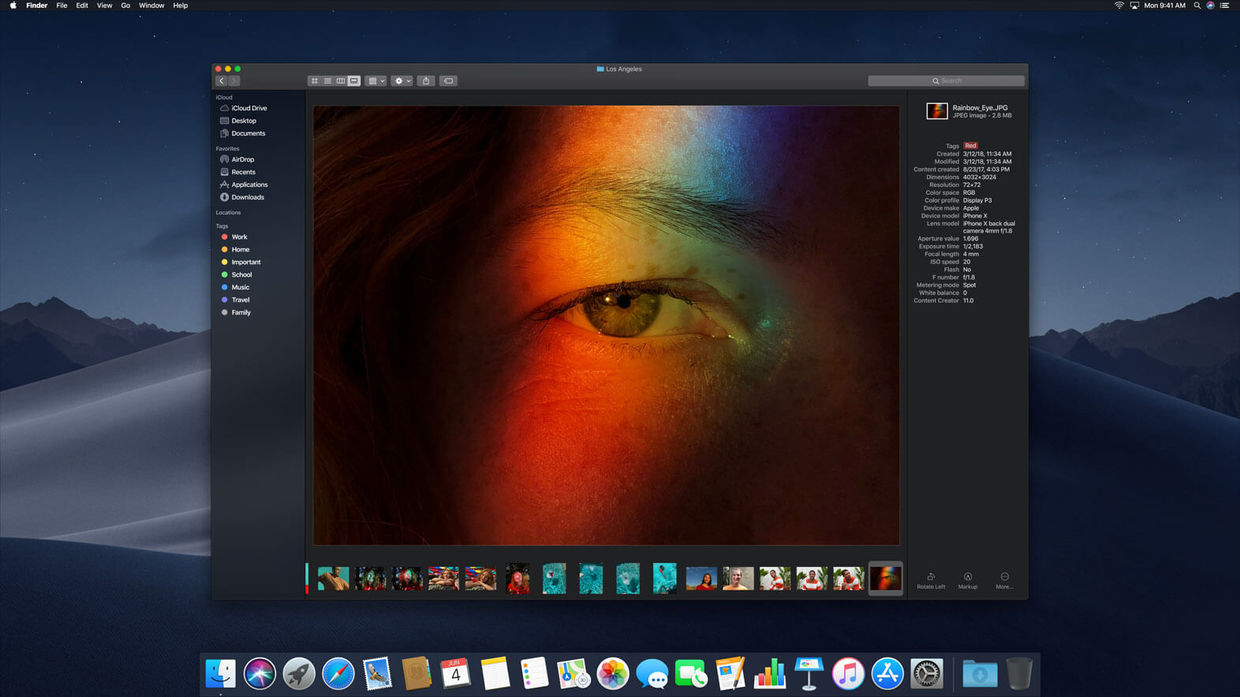Open AirDrop from the sidebar
This screenshot has height=697, width=1240.
(241, 159)
